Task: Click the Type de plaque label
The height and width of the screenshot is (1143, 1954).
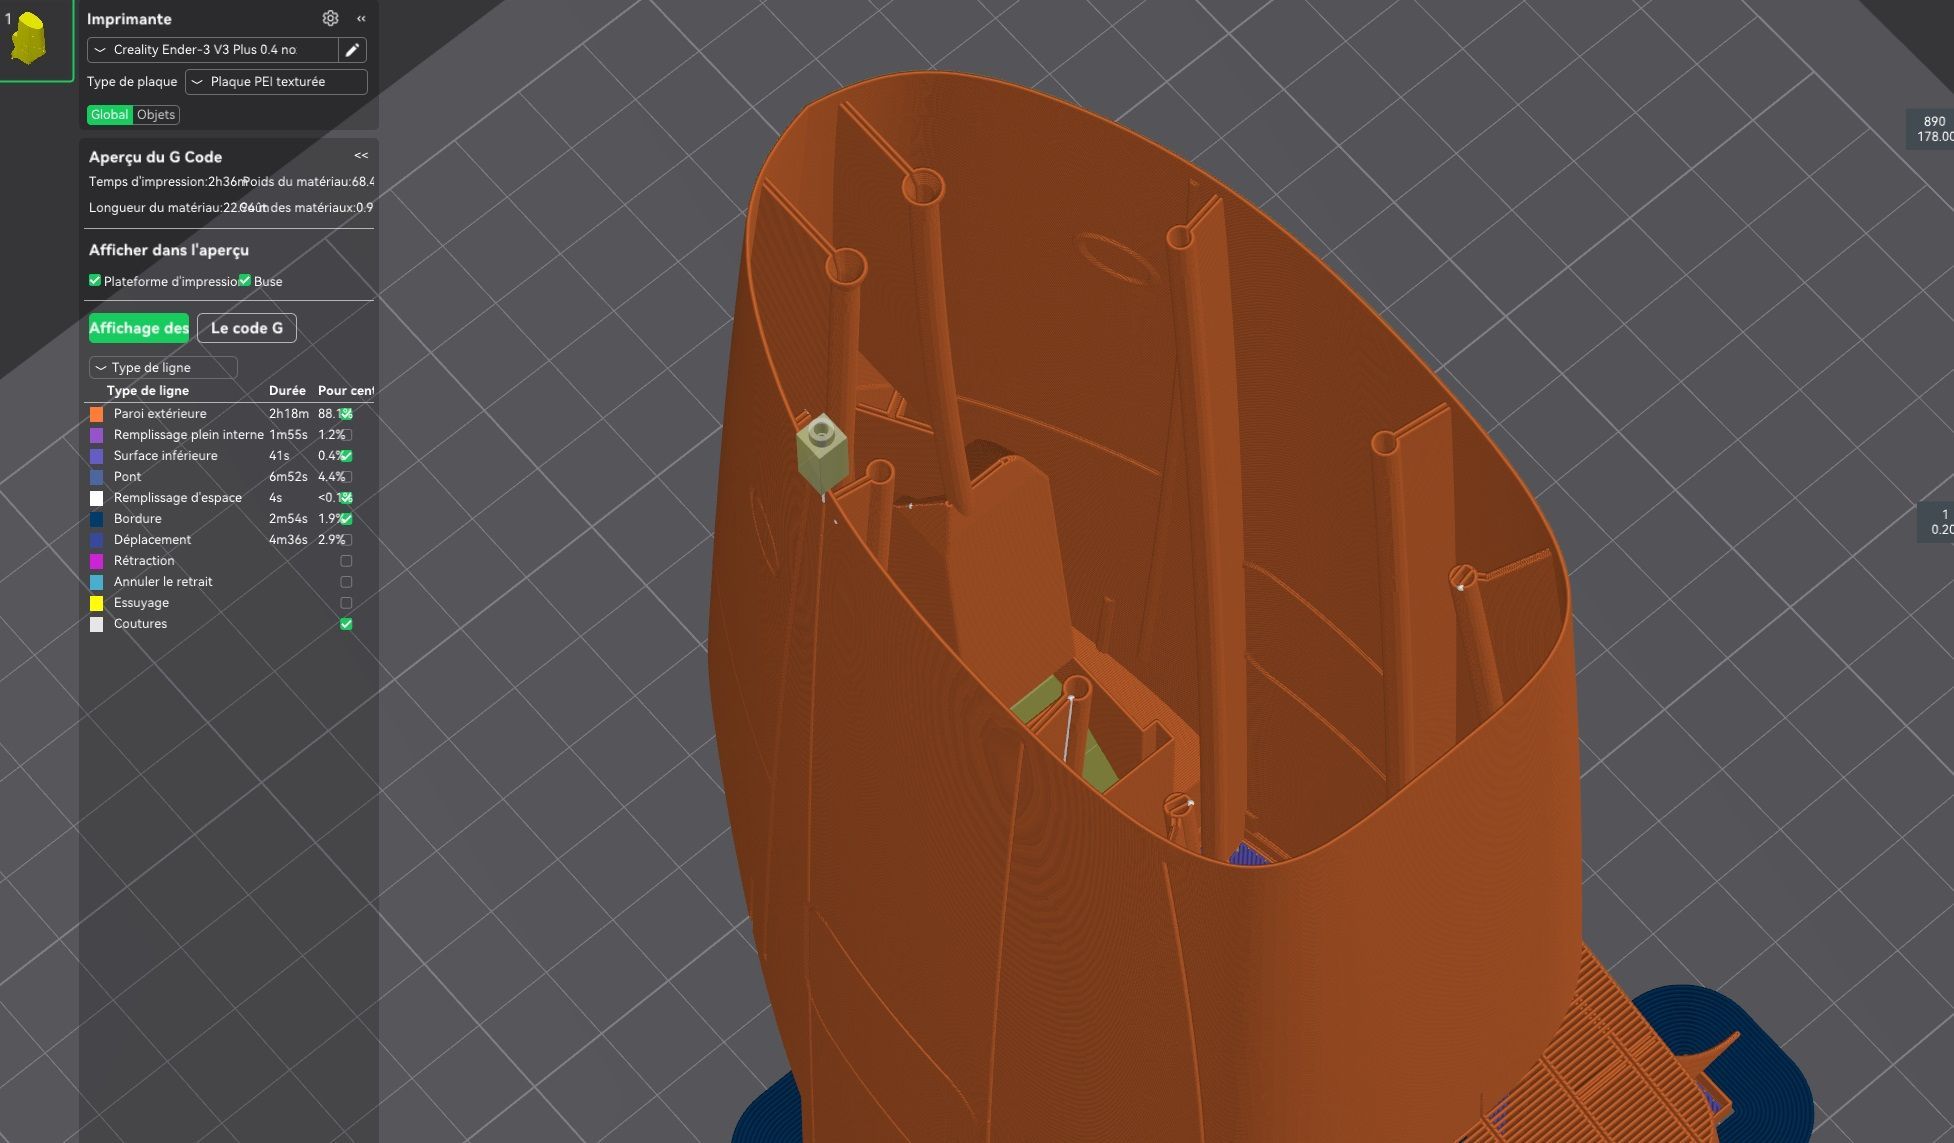Action: tap(132, 82)
